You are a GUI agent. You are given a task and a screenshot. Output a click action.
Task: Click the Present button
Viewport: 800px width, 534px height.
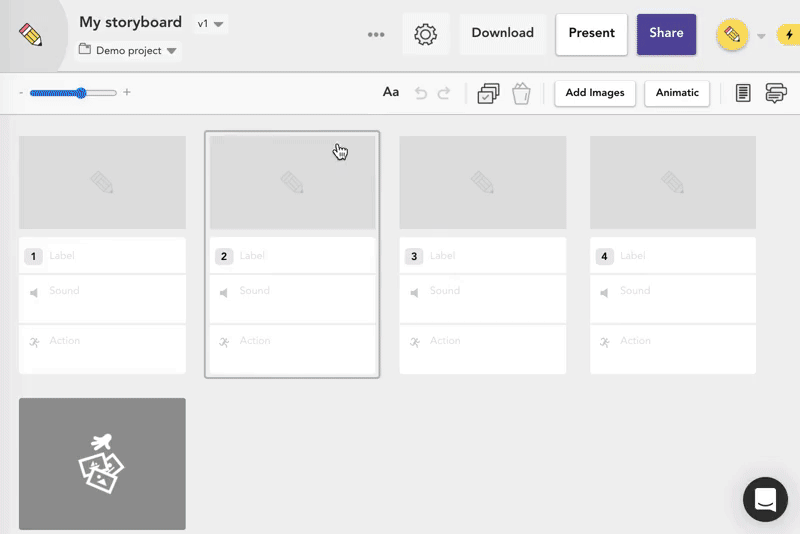[x=591, y=33]
